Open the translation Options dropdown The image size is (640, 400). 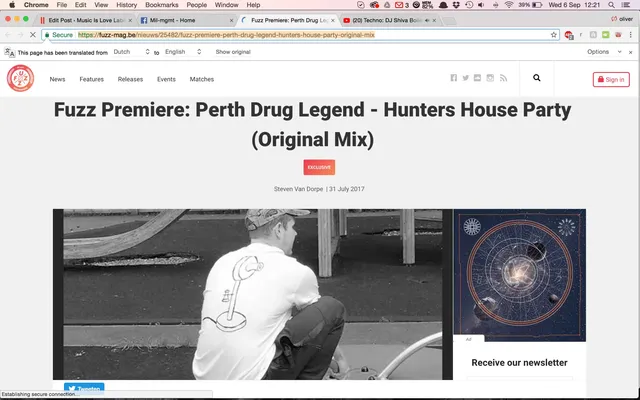click(x=604, y=52)
